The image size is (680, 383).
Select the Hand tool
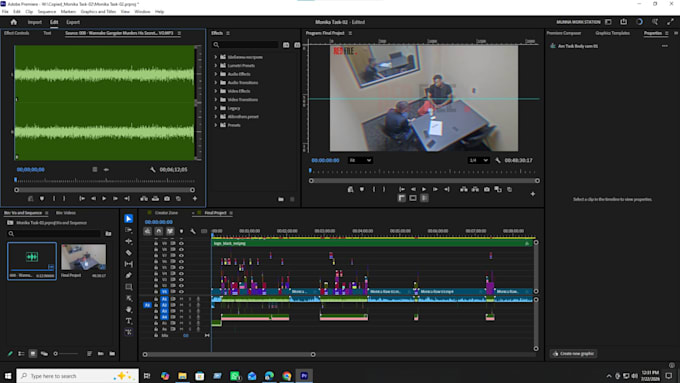click(128, 309)
